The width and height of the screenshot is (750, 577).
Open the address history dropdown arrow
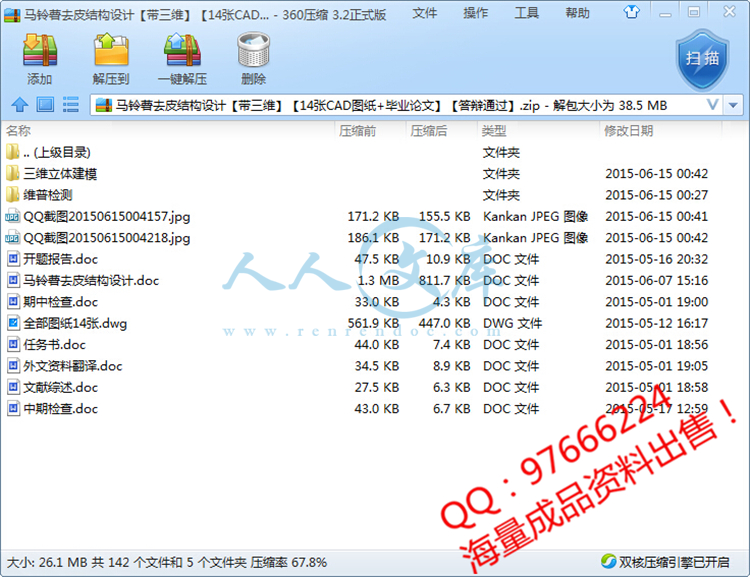[733, 105]
